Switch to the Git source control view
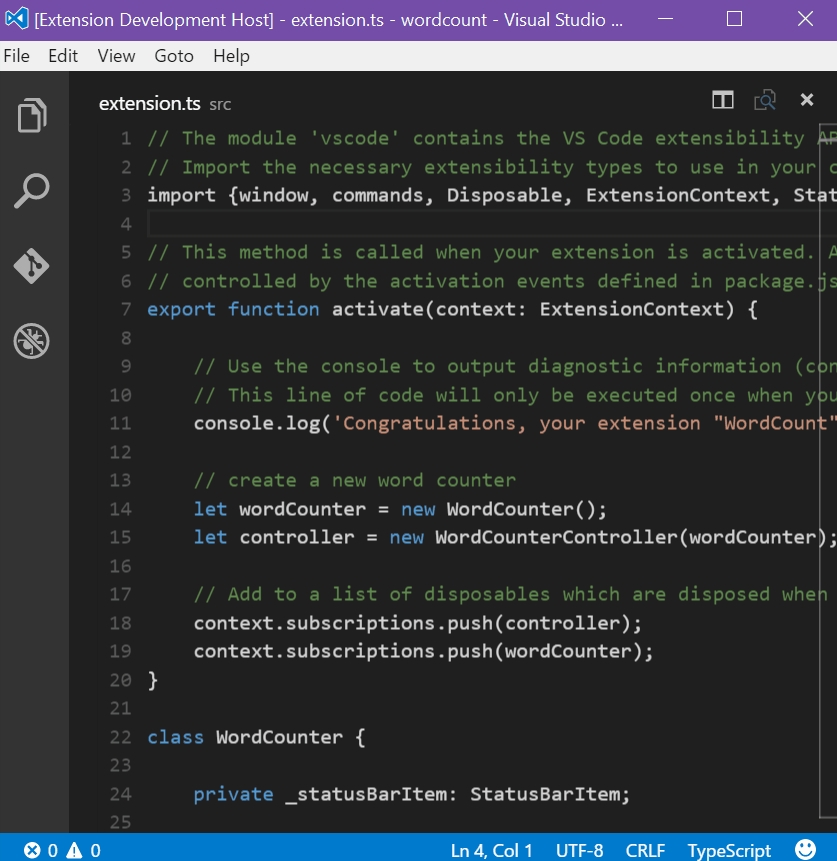Screen dimensions: 837x861 point(33,266)
